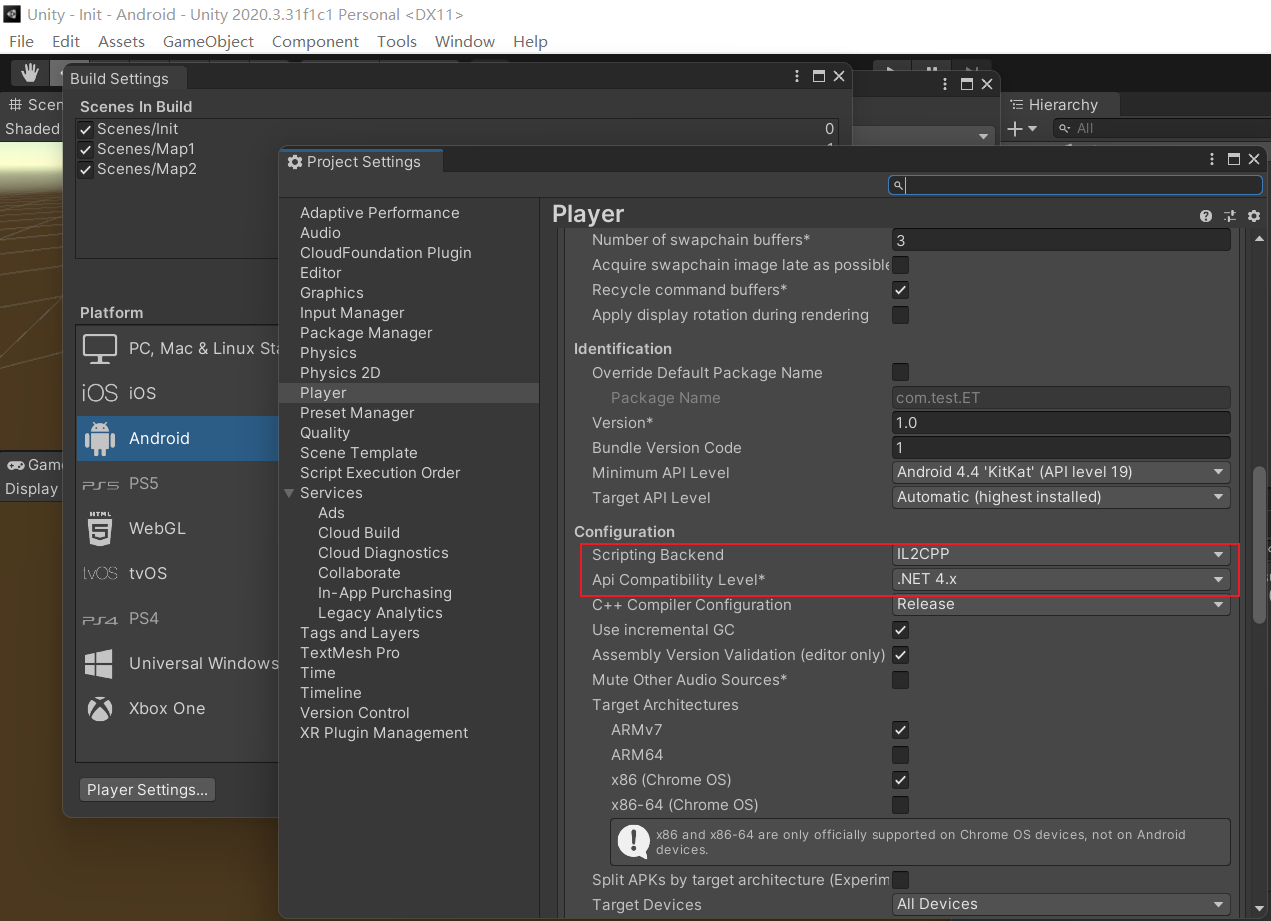Image resolution: width=1271 pixels, height=921 pixels.
Task: Click the gear icon in the Player panel
Action: 1254,216
